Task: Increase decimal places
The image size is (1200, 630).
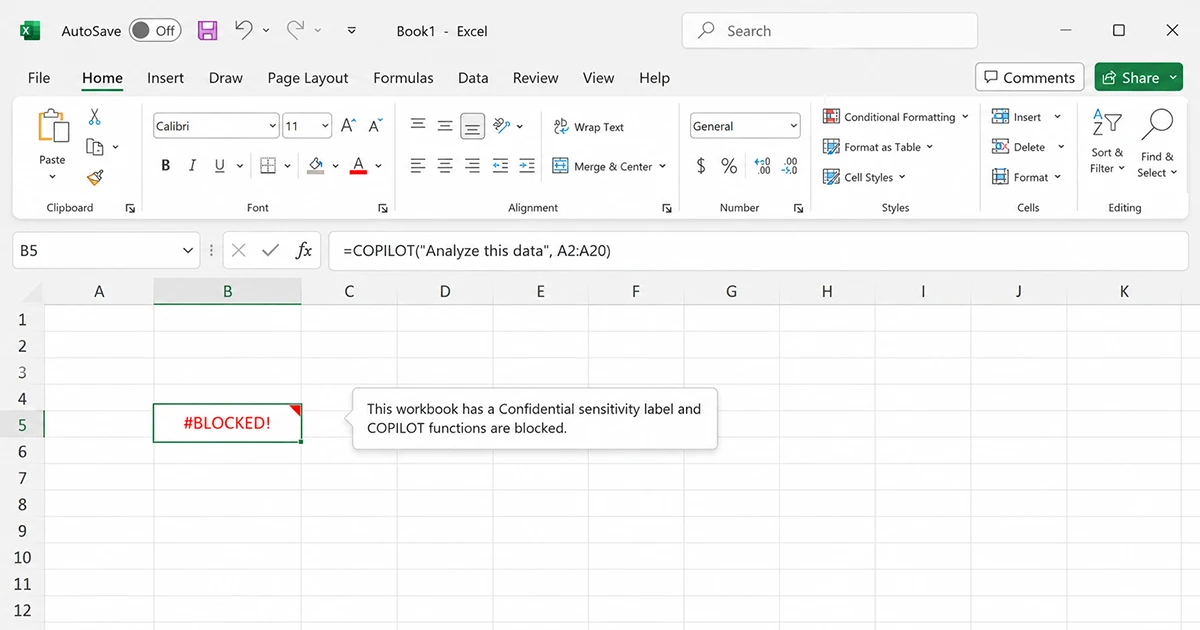Action: point(762,166)
